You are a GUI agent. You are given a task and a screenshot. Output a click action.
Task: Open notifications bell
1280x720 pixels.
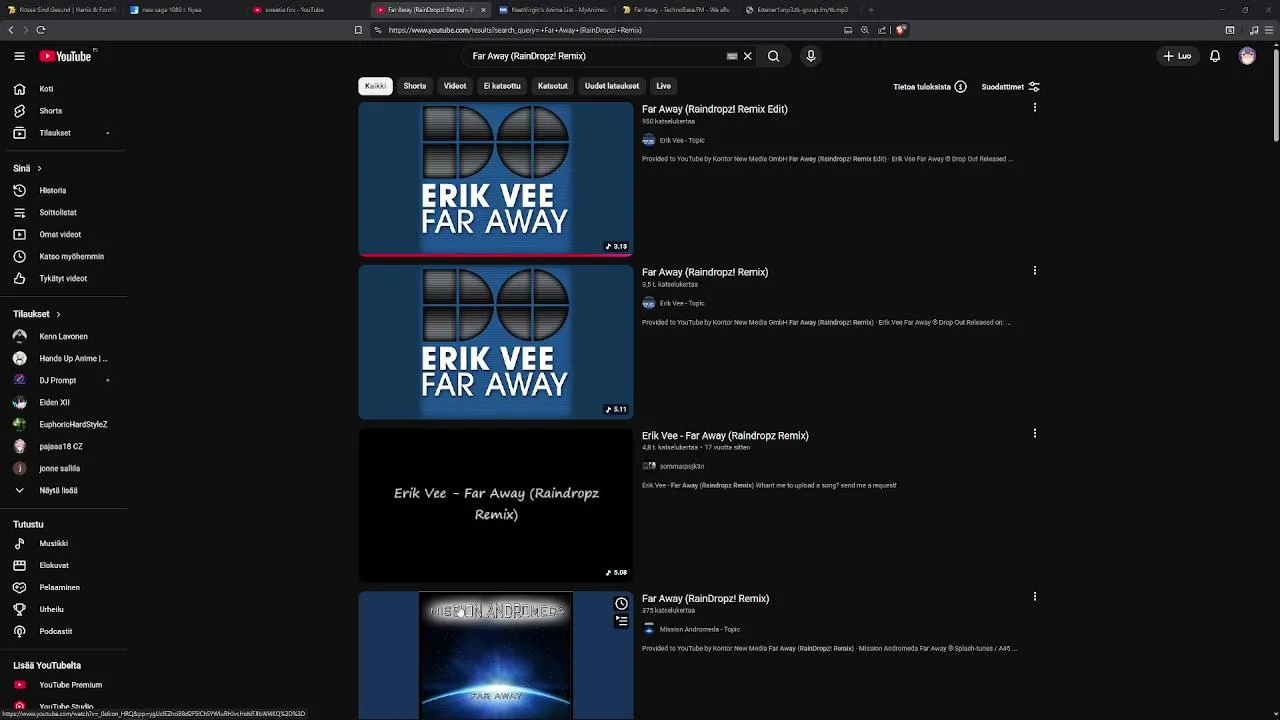coord(1215,56)
